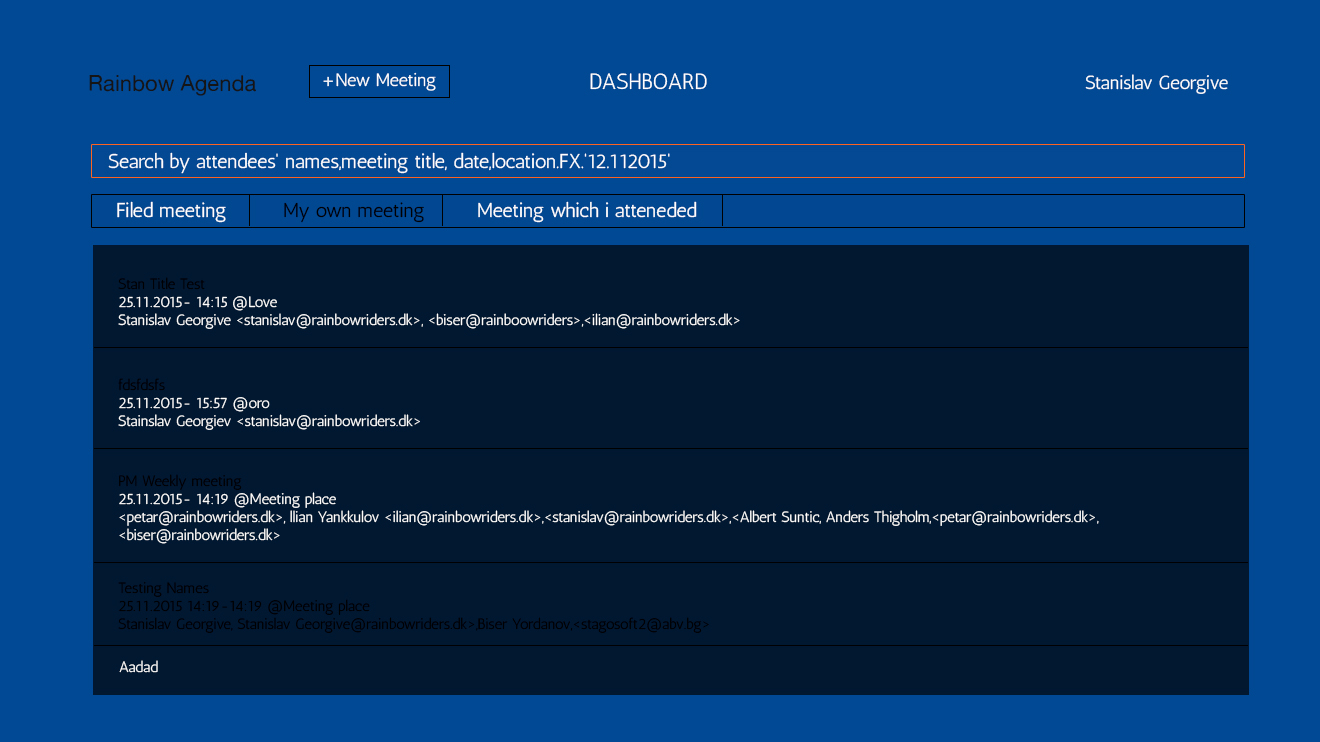
Task: Open the PM Weekly meeting title
Action: (x=180, y=481)
